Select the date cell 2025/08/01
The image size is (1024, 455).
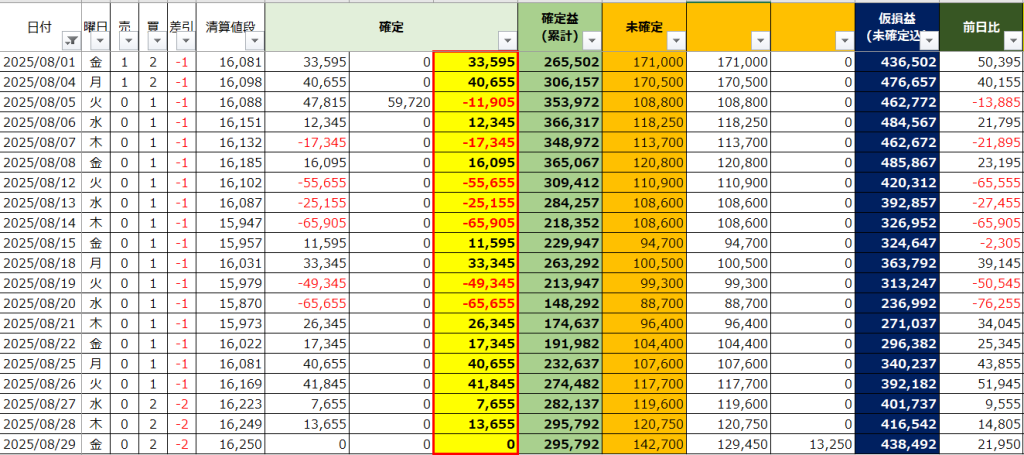pyautogui.click(x=40, y=62)
